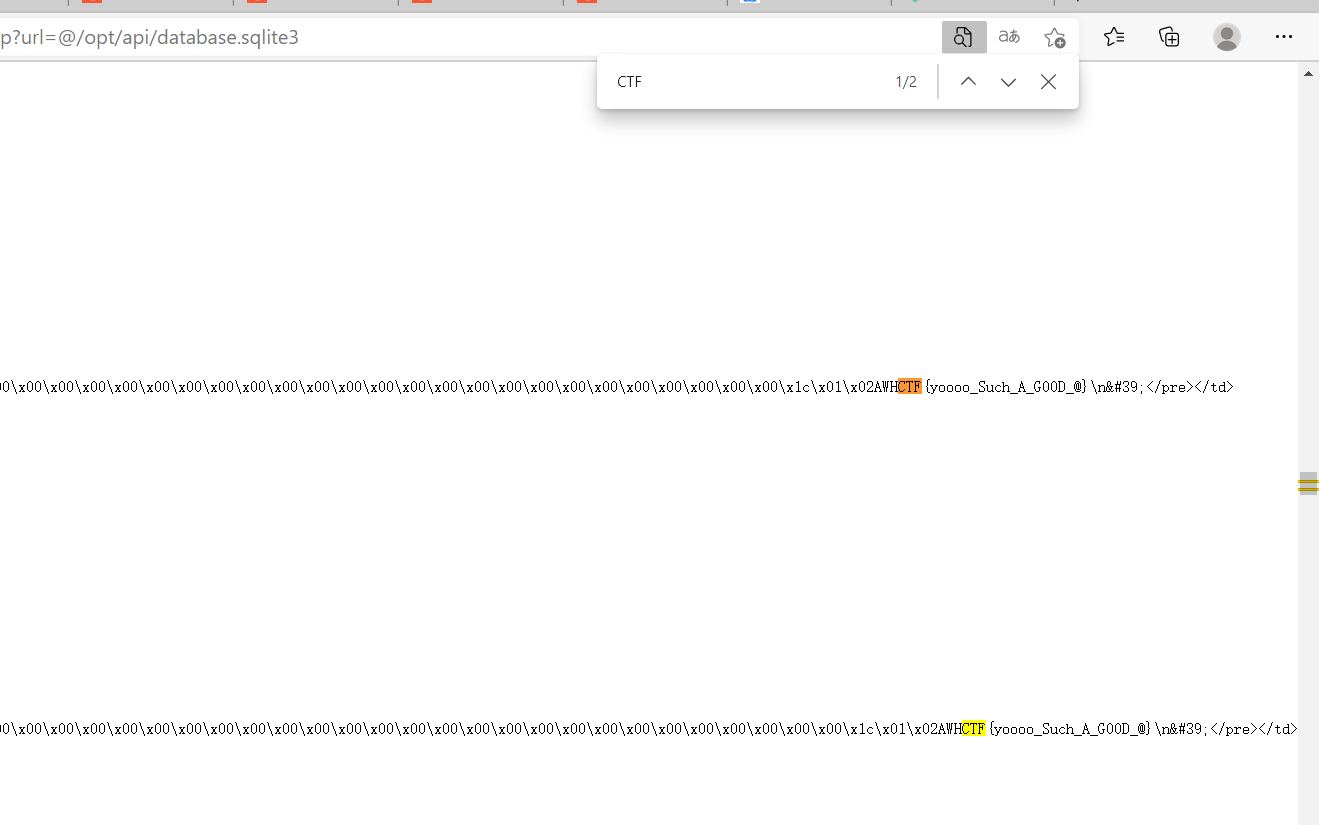Screen dimensions: 1319x825
Task: Open the Settings and more menu
Action: (x=1284, y=37)
